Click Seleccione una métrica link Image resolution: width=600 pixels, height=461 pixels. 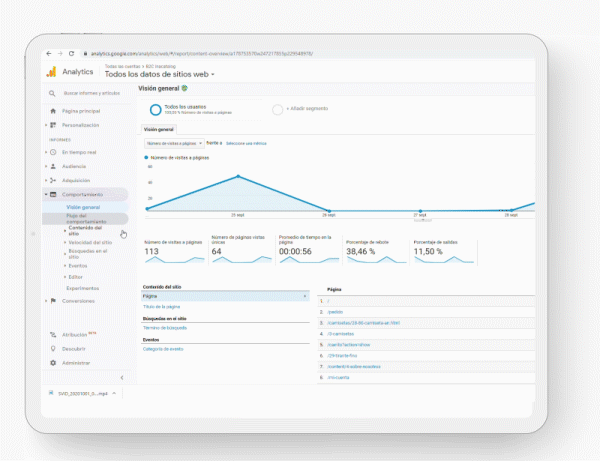pyautogui.click(x=246, y=143)
